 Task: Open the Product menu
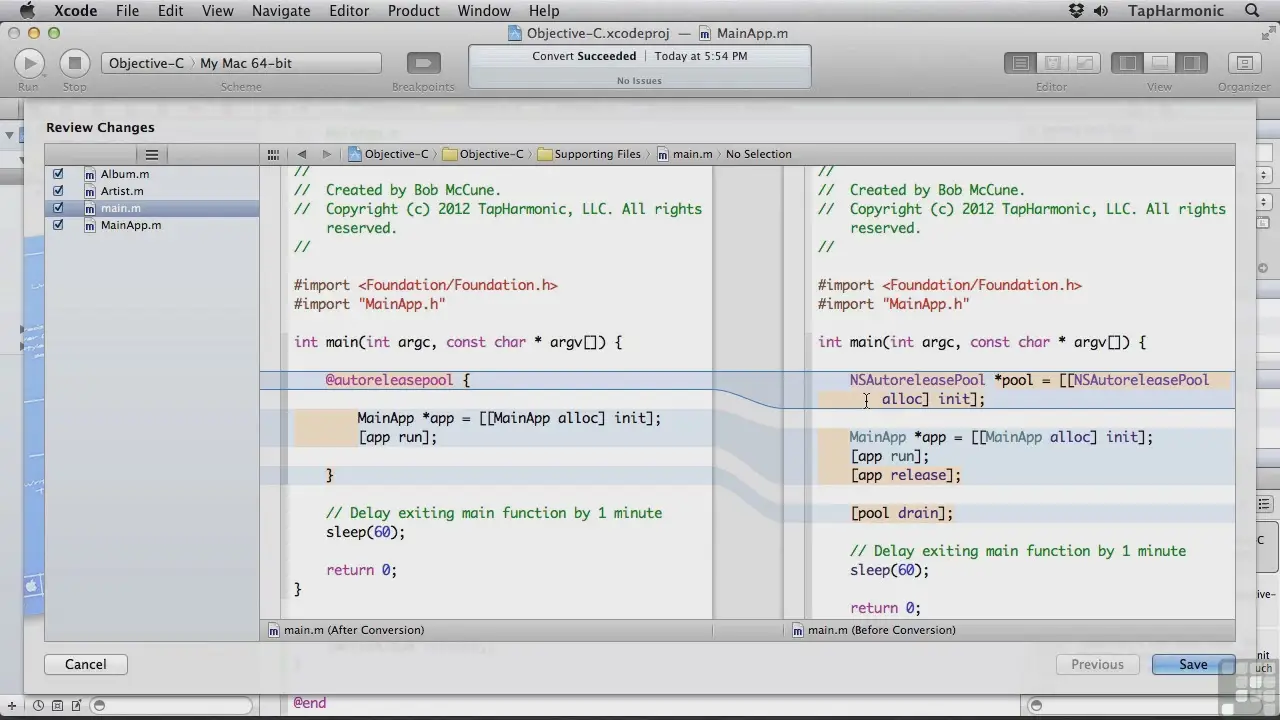tap(414, 11)
